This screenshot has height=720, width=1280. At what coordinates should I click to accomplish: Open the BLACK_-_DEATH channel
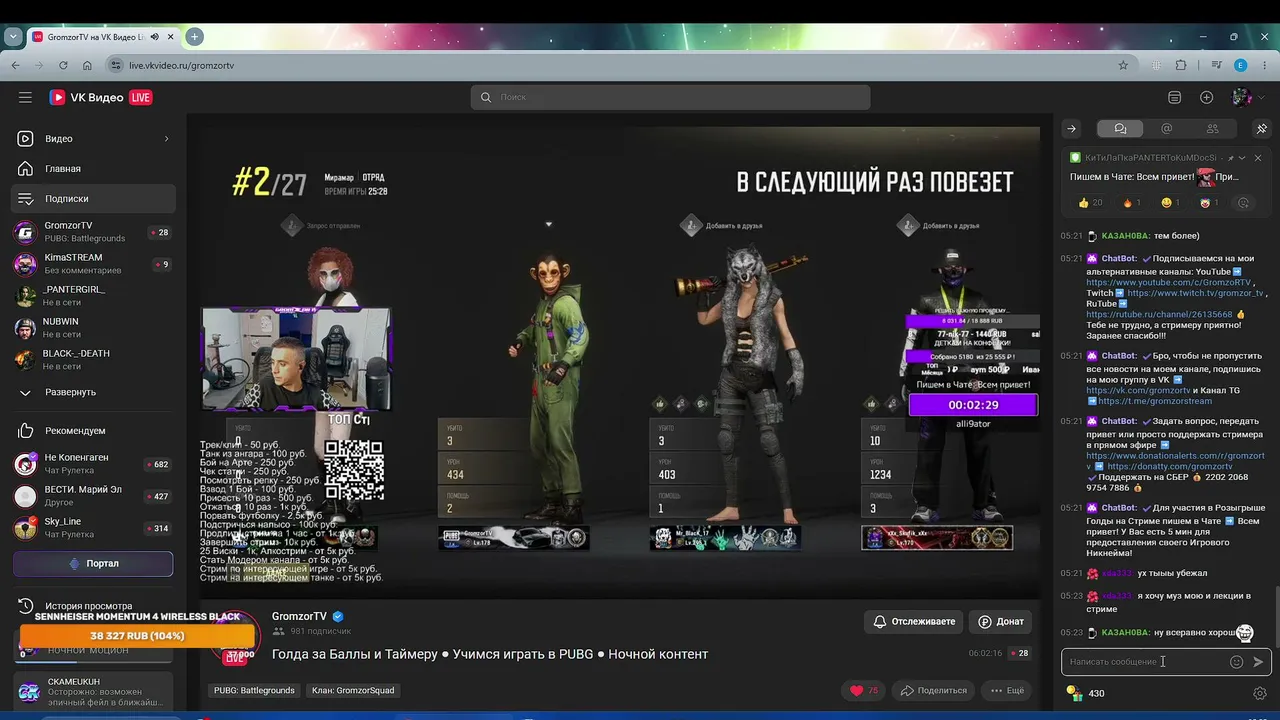click(x=94, y=360)
